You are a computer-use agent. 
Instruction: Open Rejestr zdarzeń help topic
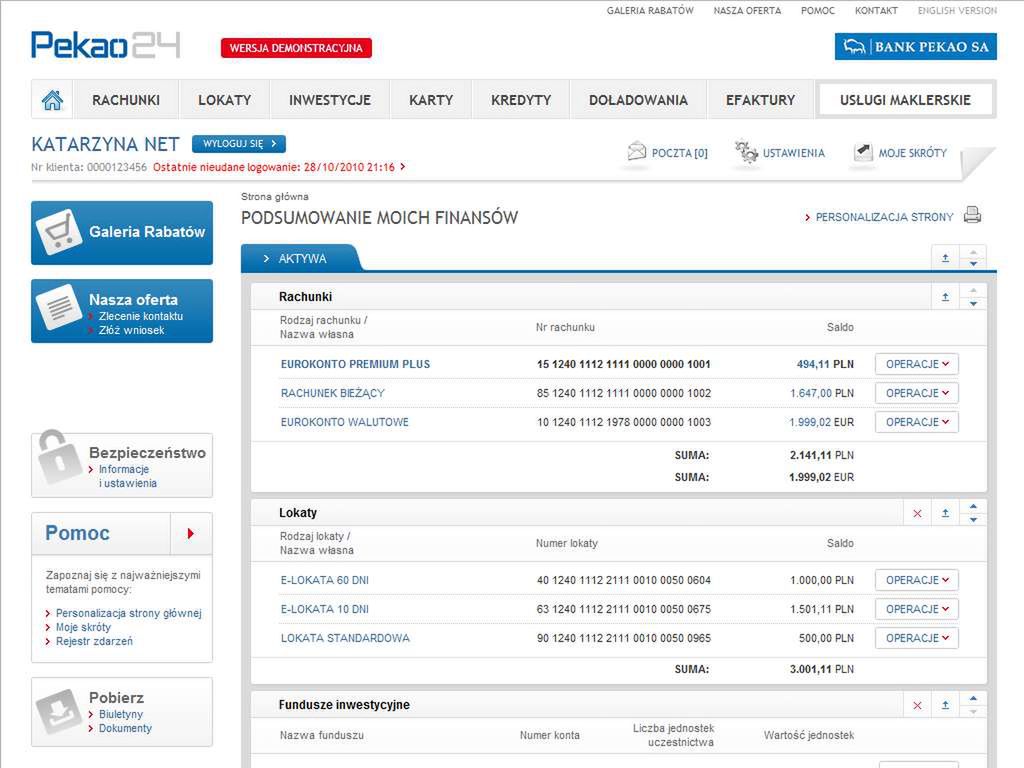tap(94, 641)
